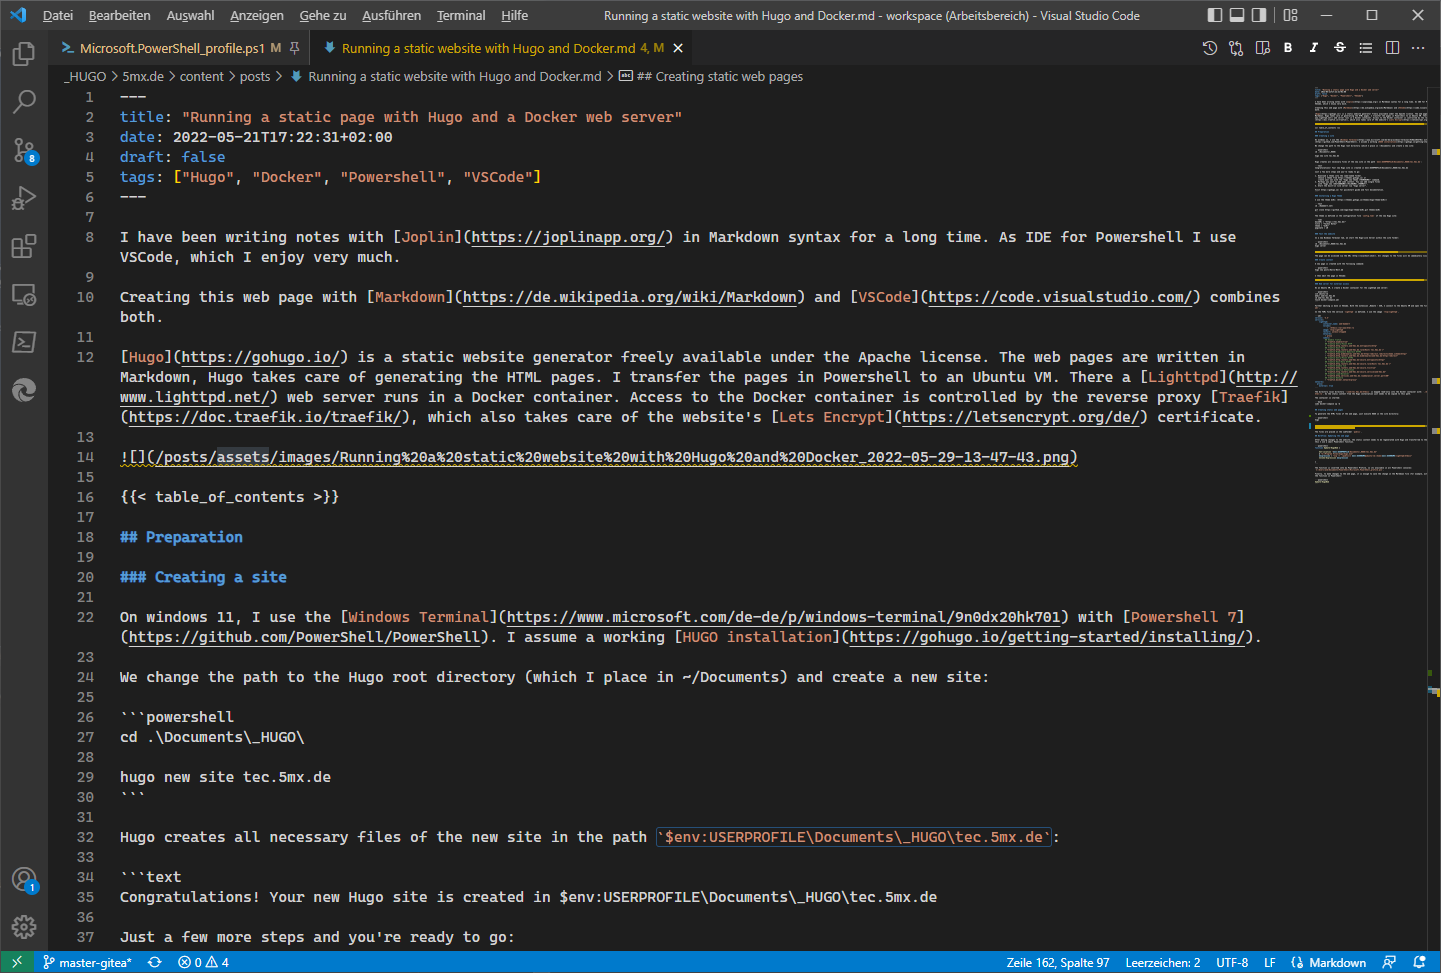
Task: Open the Remote Explorer view
Action: [24, 294]
